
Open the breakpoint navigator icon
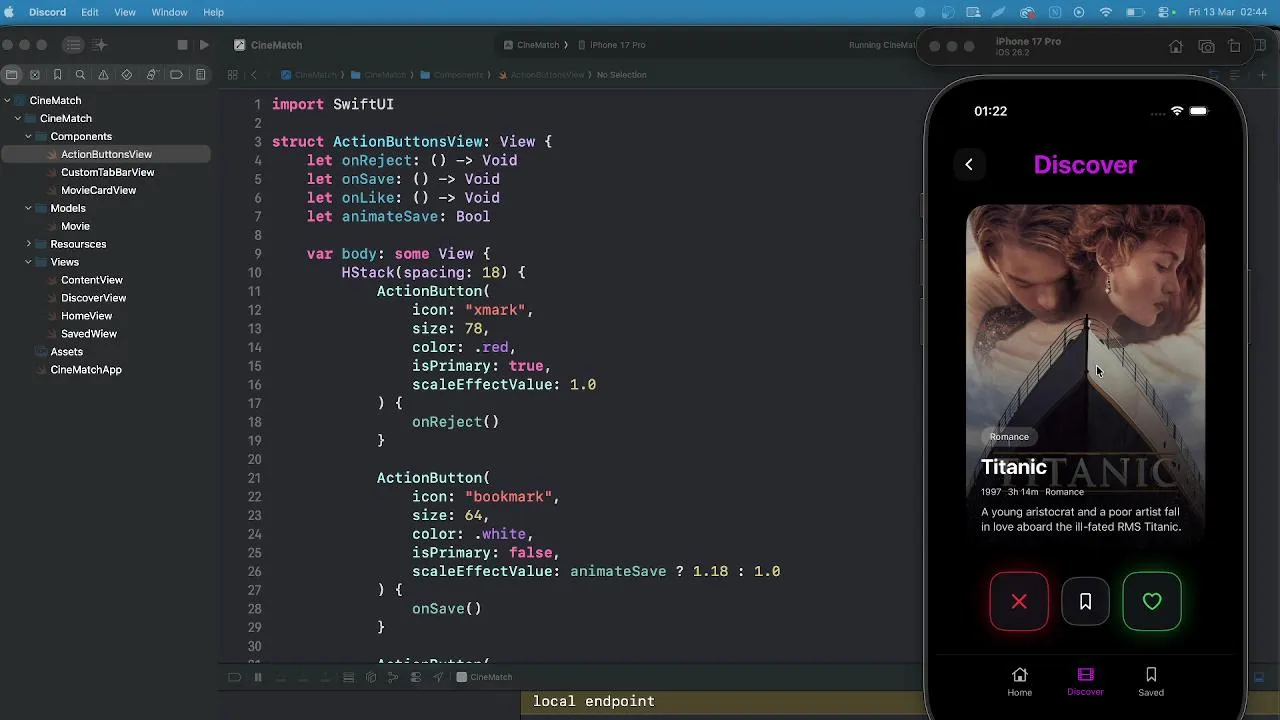(x=176, y=74)
